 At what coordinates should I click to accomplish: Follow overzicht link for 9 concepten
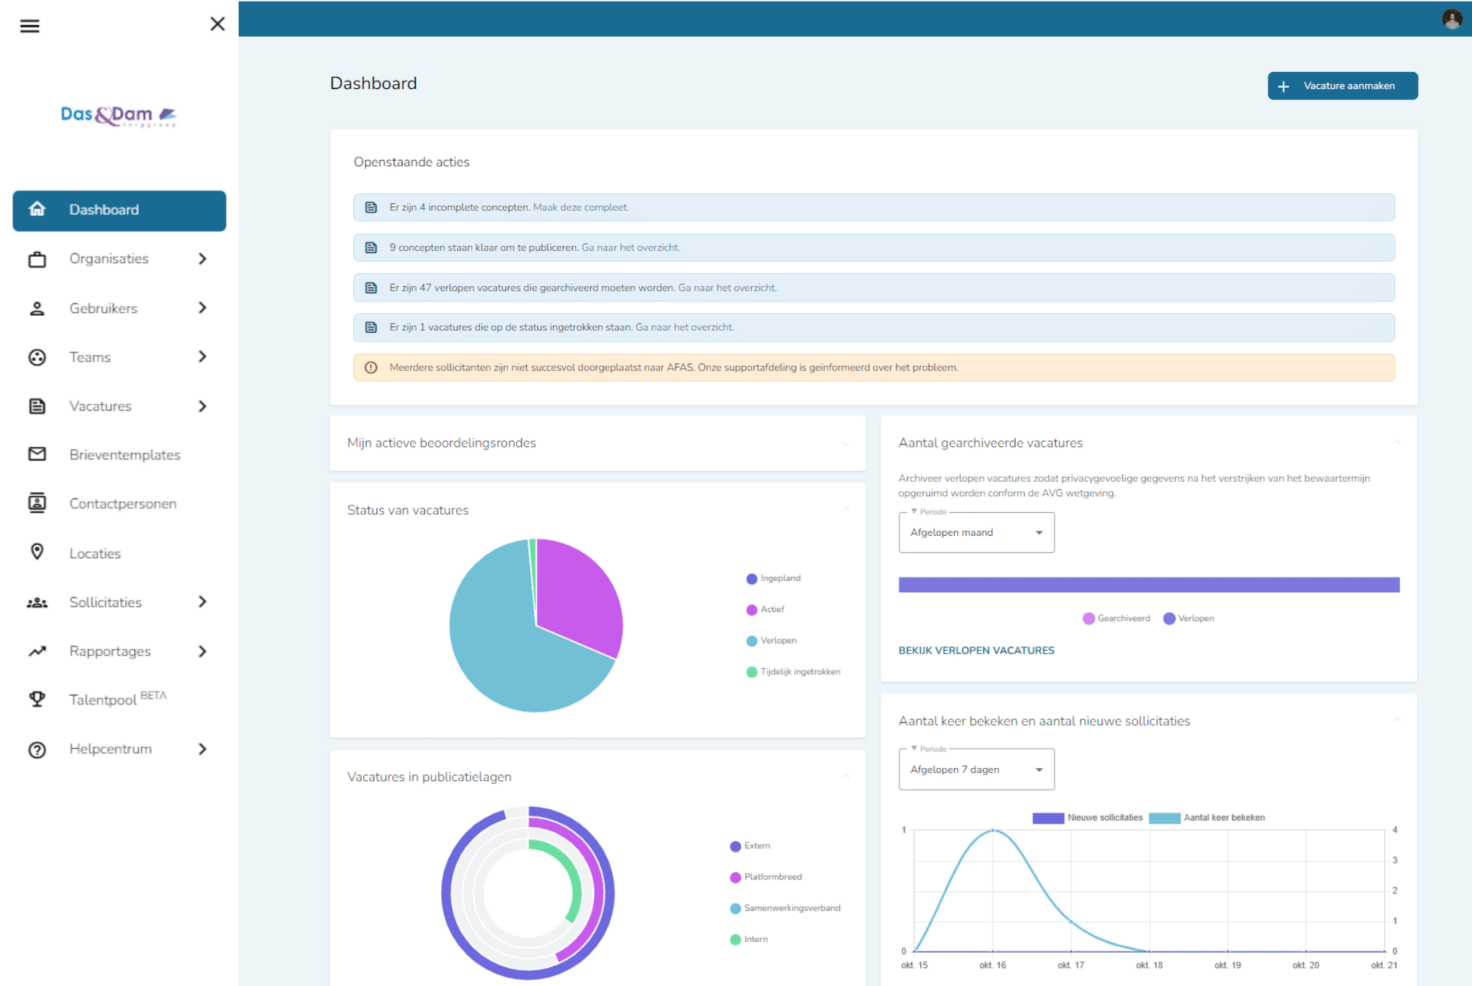(631, 248)
